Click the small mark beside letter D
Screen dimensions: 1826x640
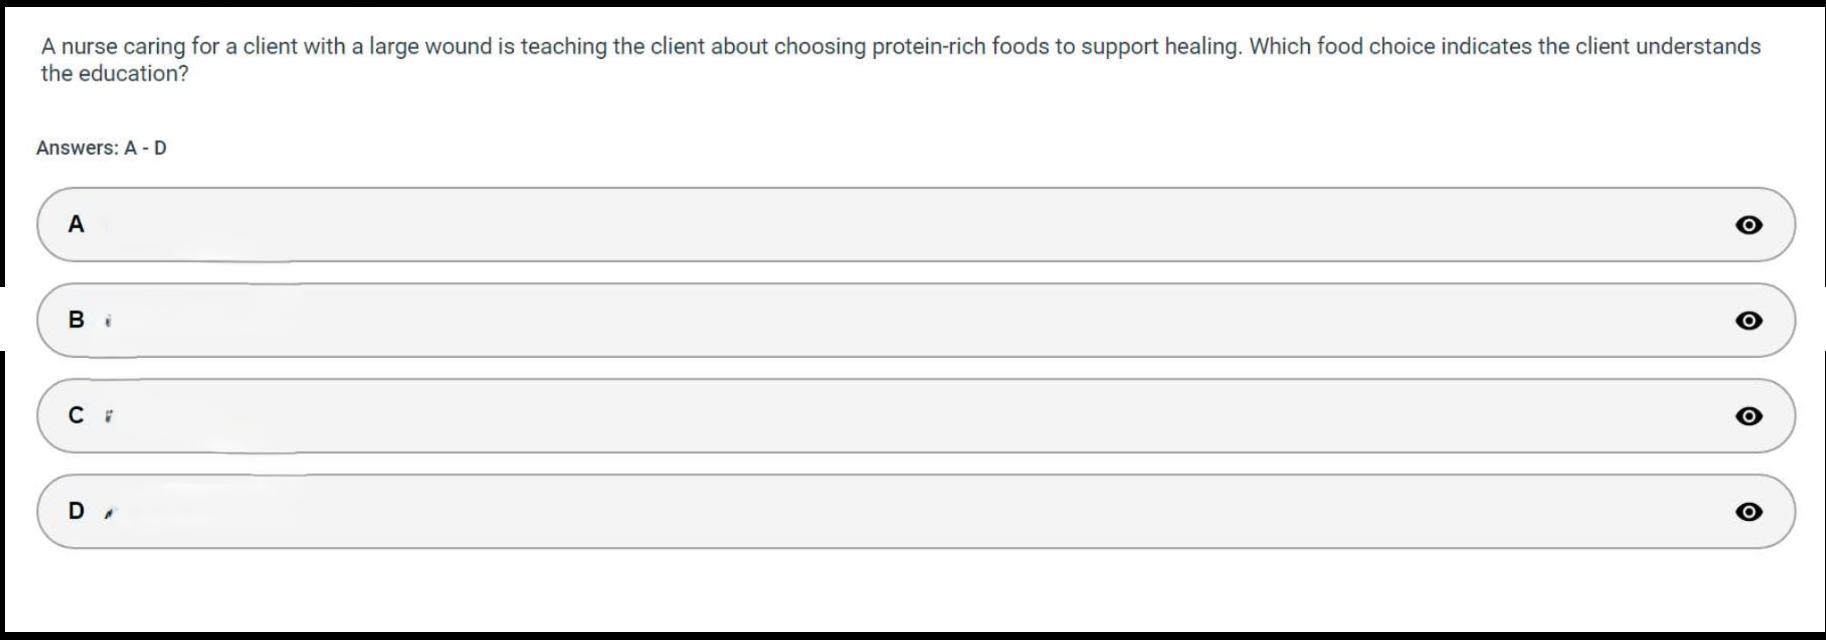[x=110, y=513]
